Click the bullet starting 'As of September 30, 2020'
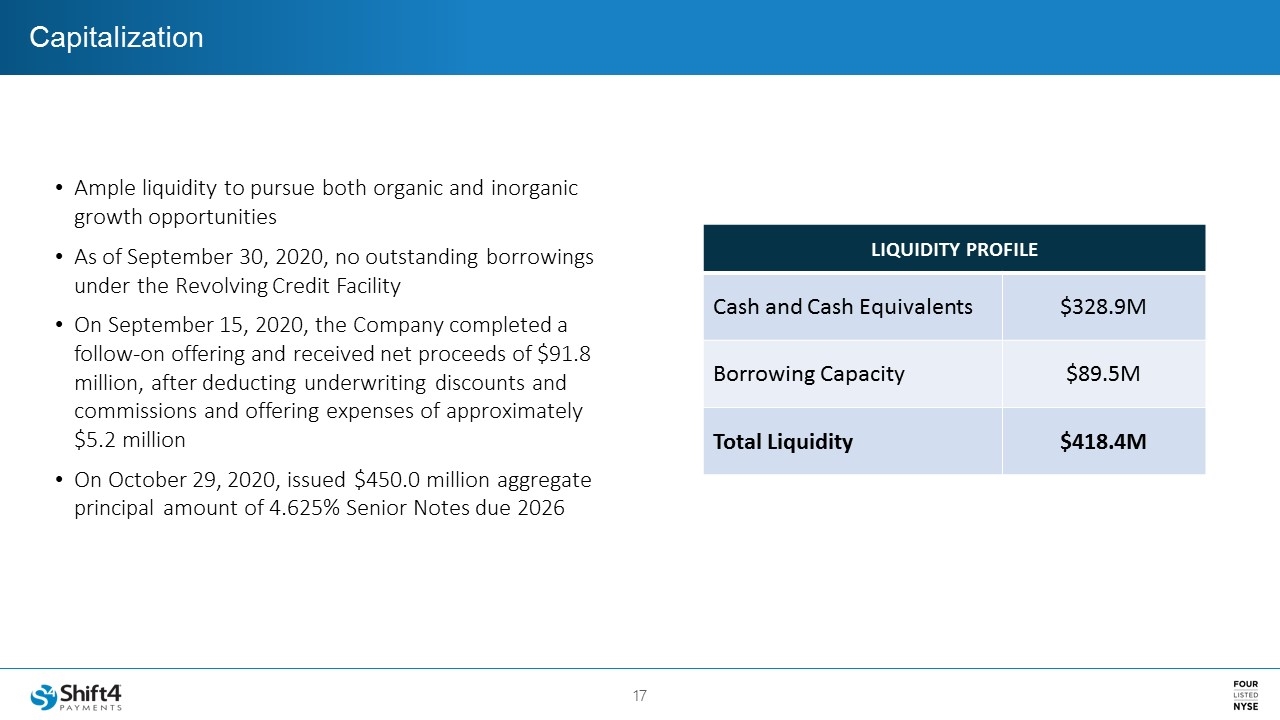Viewport: 1280px width, 720px height. click(x=326, y=271)
